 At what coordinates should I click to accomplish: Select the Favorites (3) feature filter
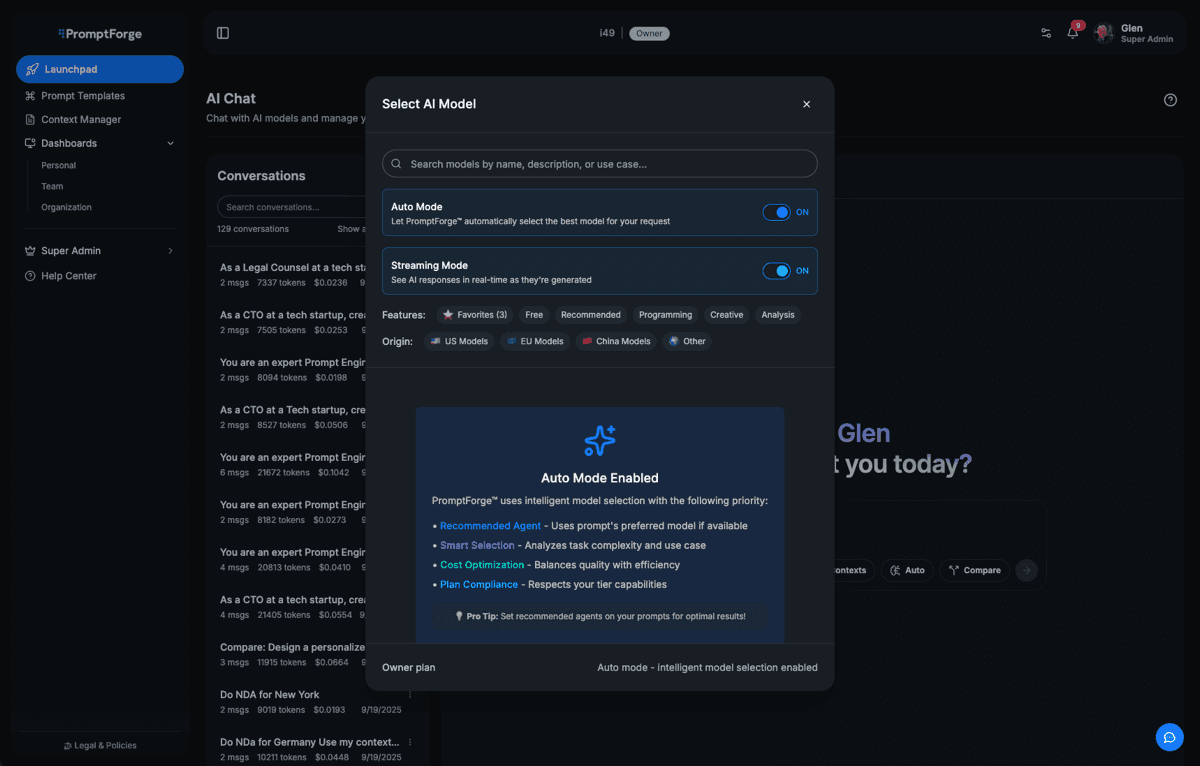point(474,314)
